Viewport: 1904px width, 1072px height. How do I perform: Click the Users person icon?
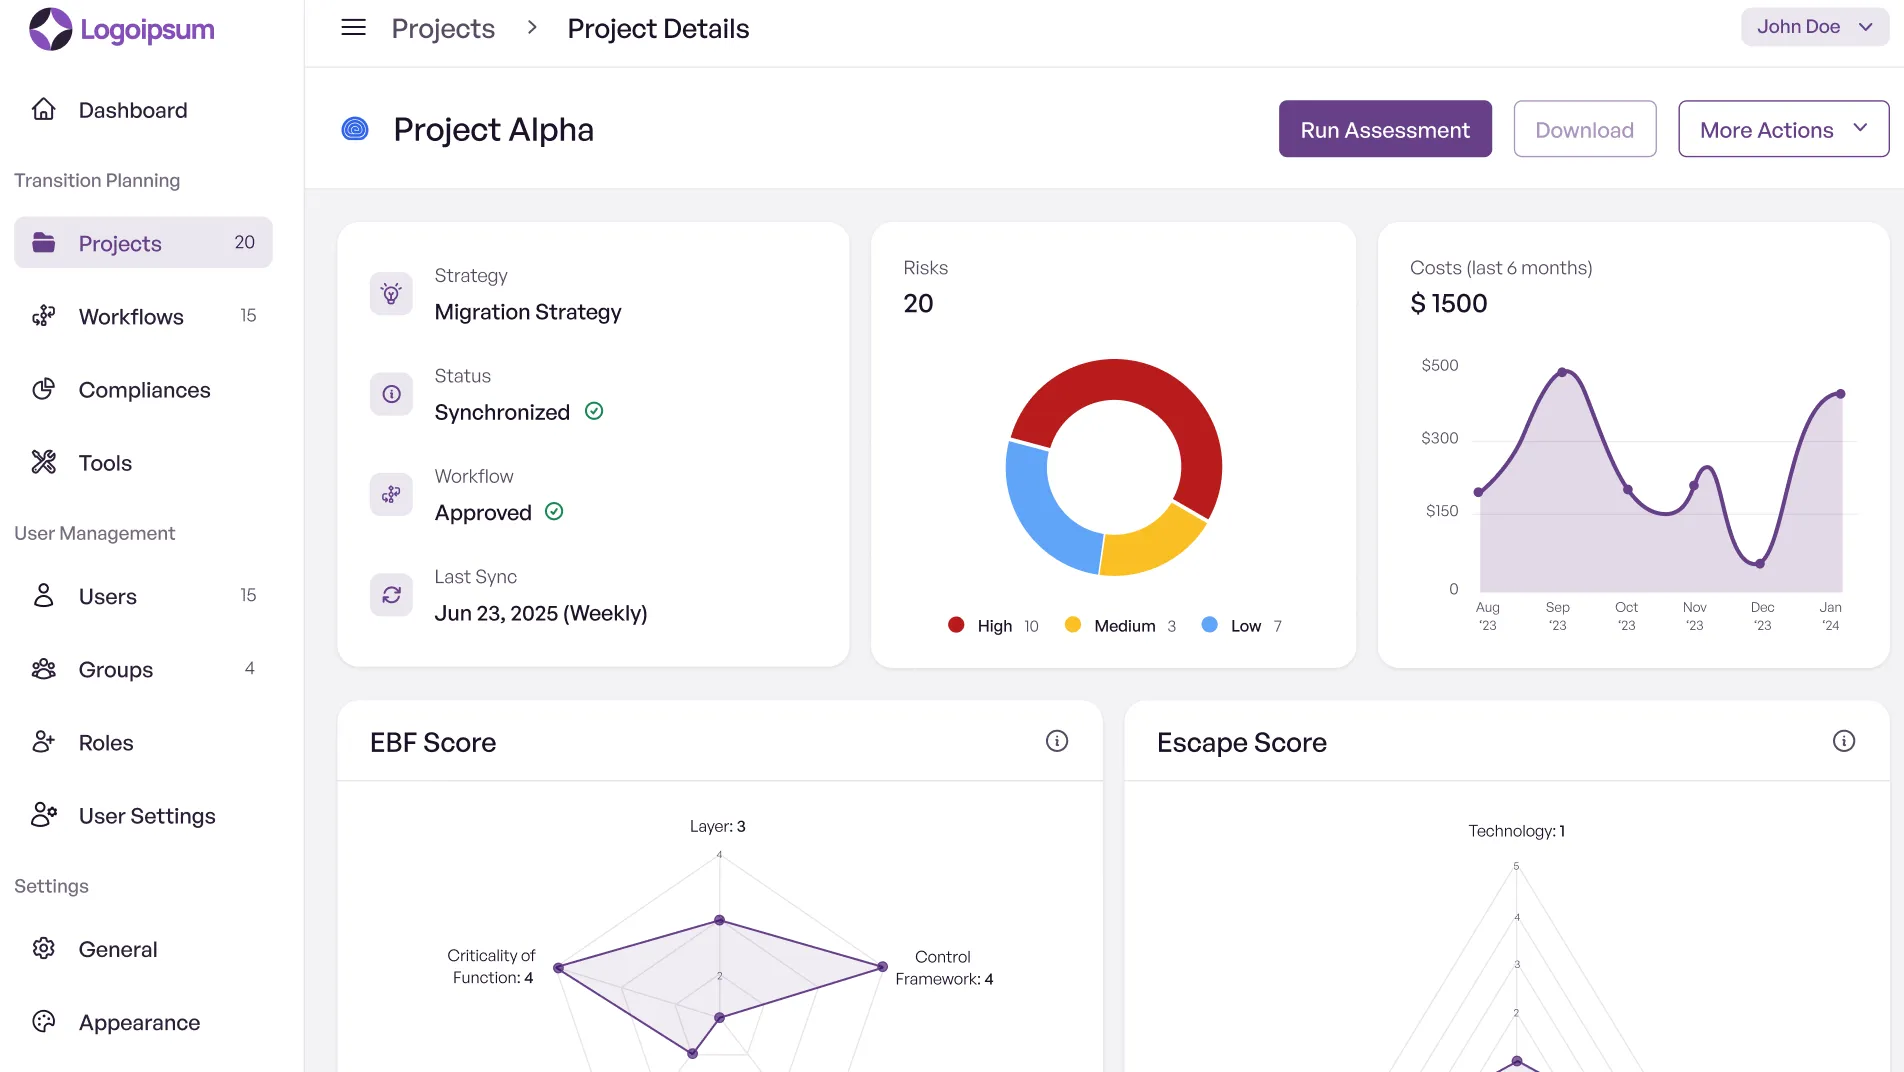[x=44, y=595]
